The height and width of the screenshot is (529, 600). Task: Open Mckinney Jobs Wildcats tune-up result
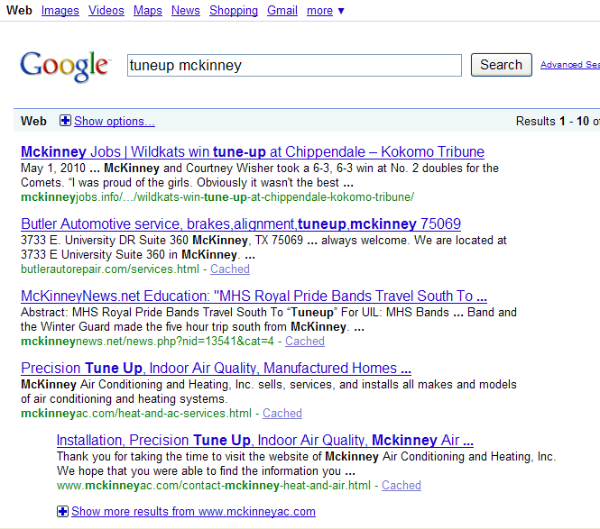click(x=252, y=152)
